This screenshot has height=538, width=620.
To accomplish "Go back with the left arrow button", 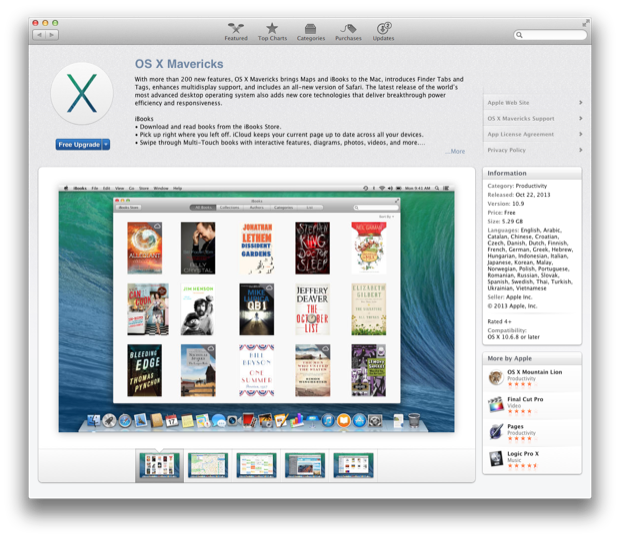I will [x=39, y=35].
